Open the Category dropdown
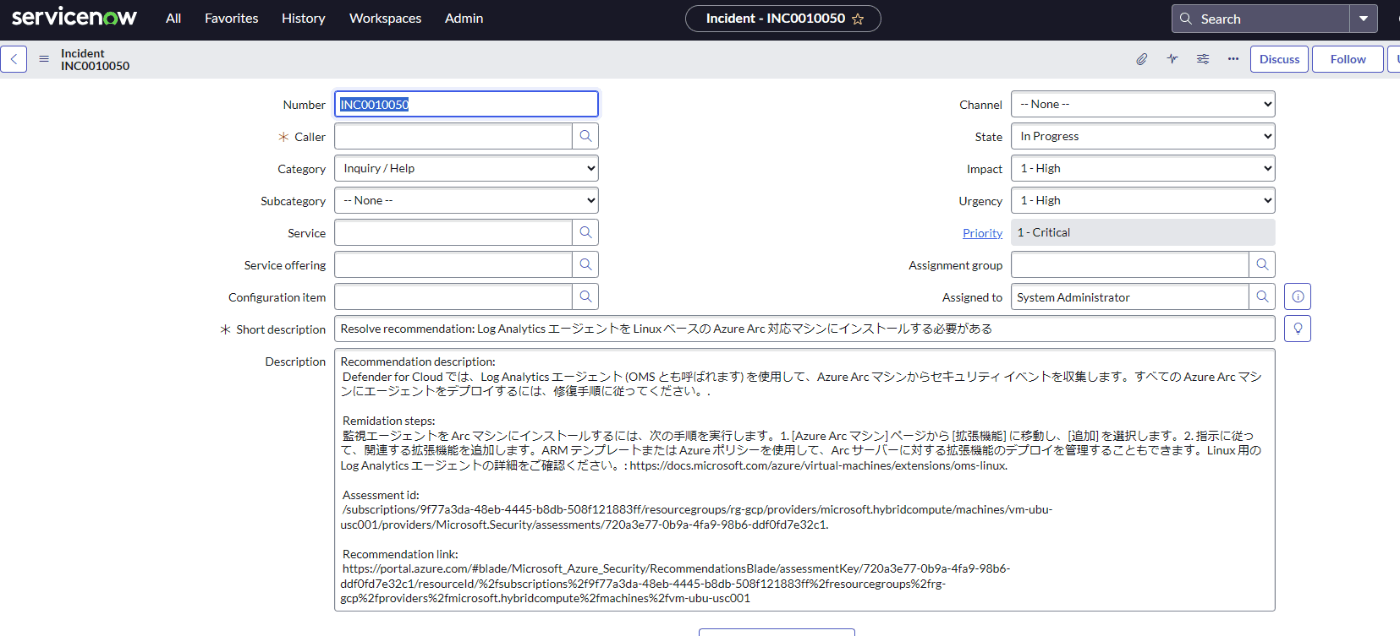This screenshot has width=1400, height=636. tap(466, 169)
